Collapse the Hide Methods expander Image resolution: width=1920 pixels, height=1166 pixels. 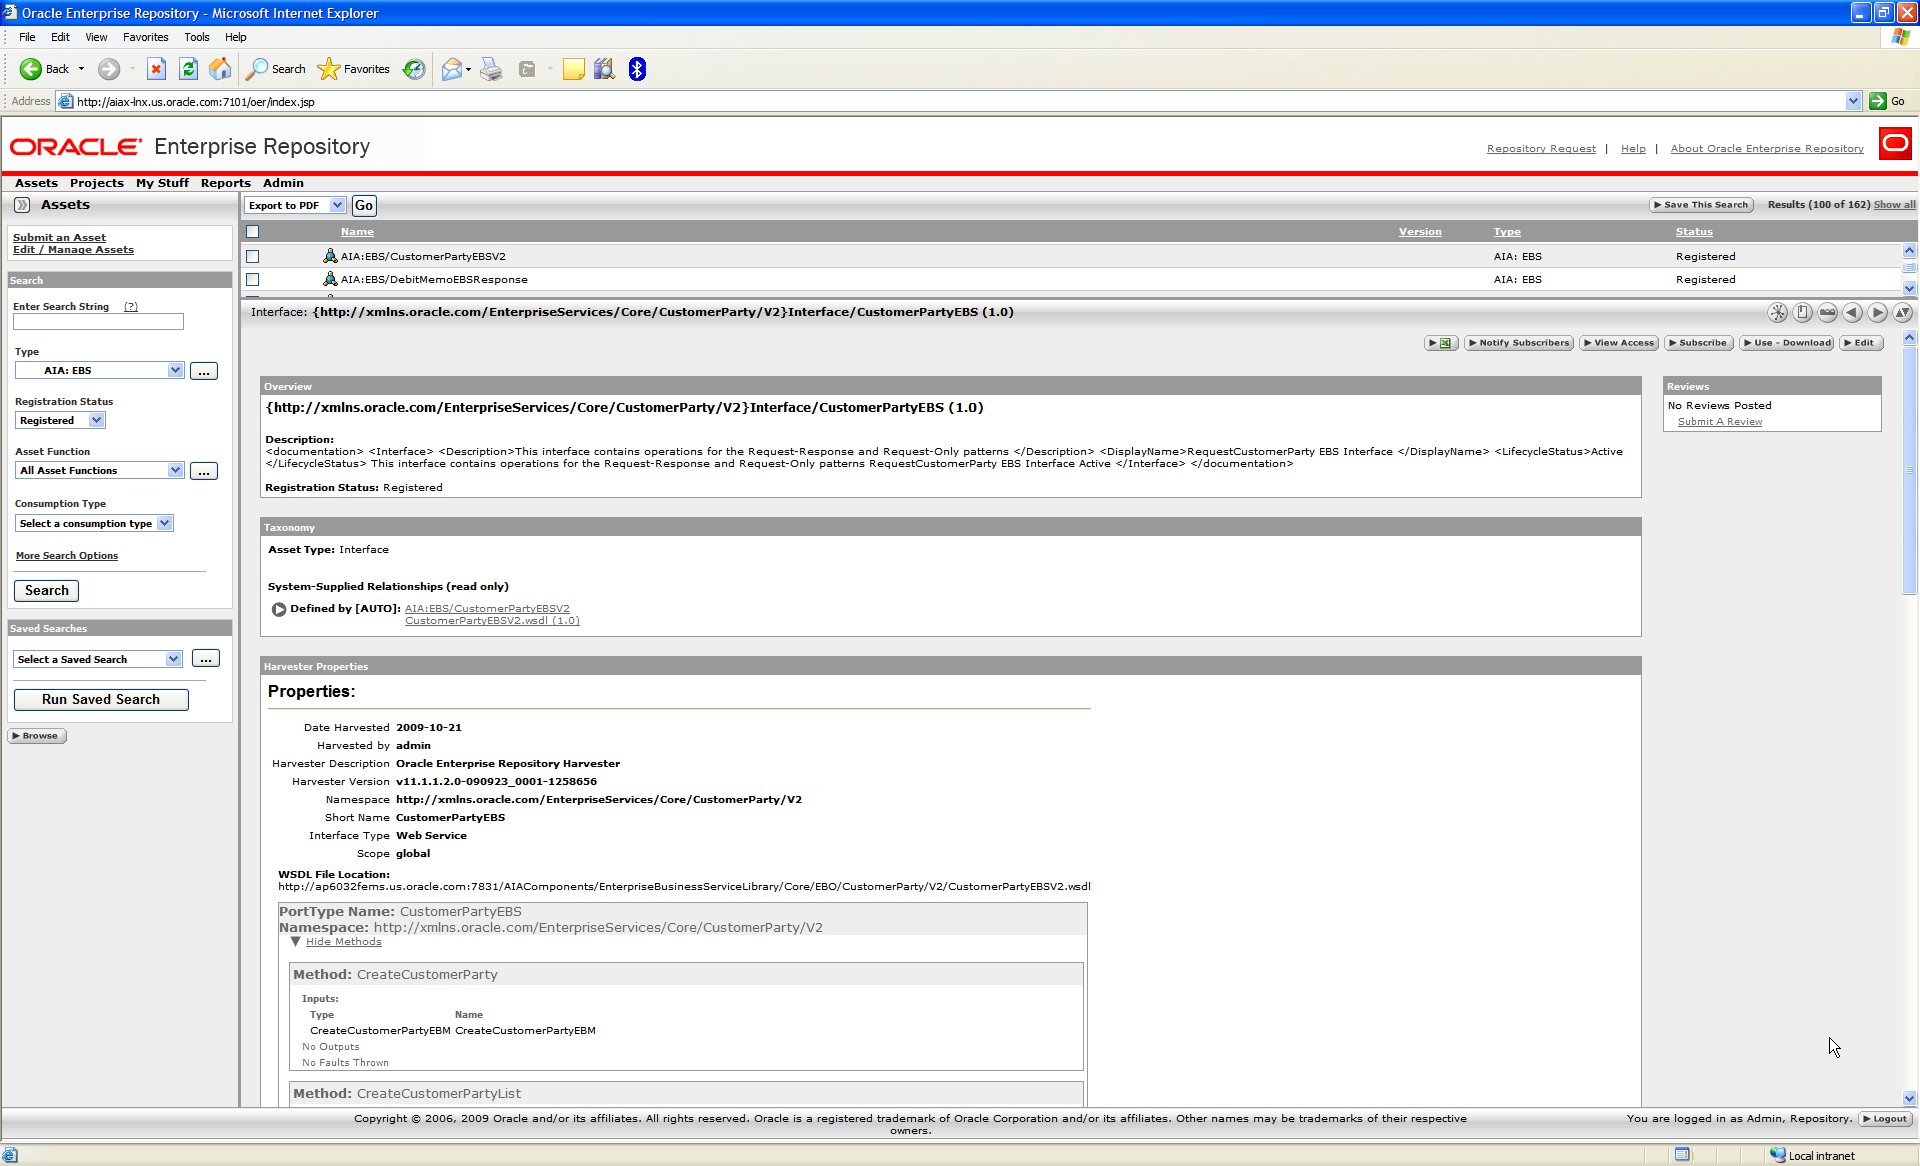click(343, 942)
